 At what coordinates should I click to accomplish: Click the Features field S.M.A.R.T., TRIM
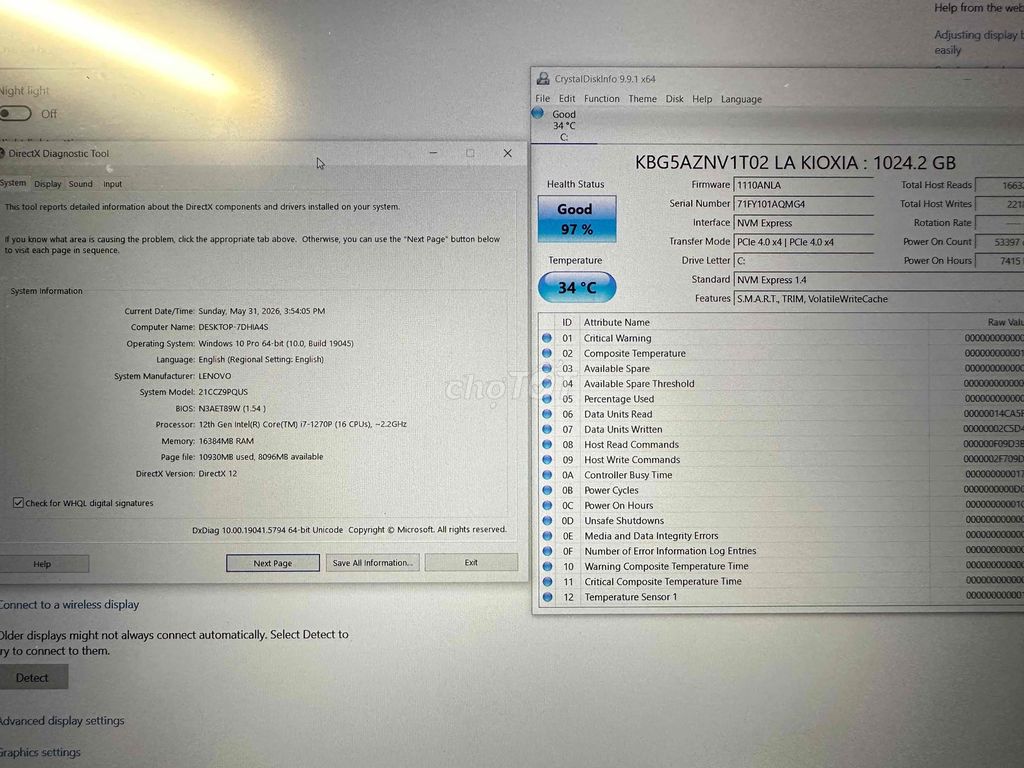[878, 298]
